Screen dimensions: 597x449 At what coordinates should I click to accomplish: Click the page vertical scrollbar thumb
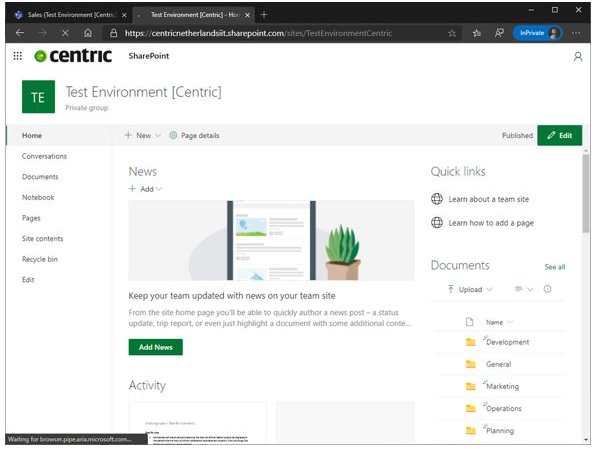tap(586, 193)
